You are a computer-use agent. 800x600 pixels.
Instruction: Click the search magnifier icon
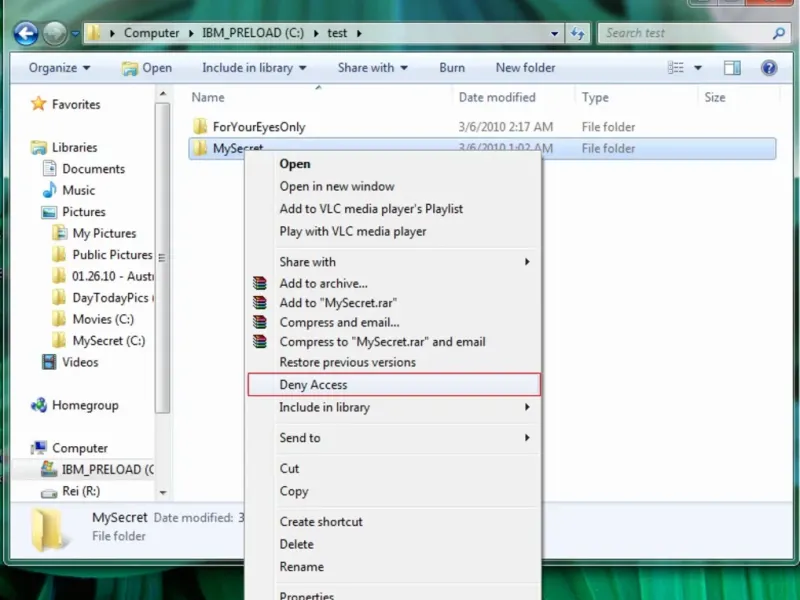click(779, 33)
